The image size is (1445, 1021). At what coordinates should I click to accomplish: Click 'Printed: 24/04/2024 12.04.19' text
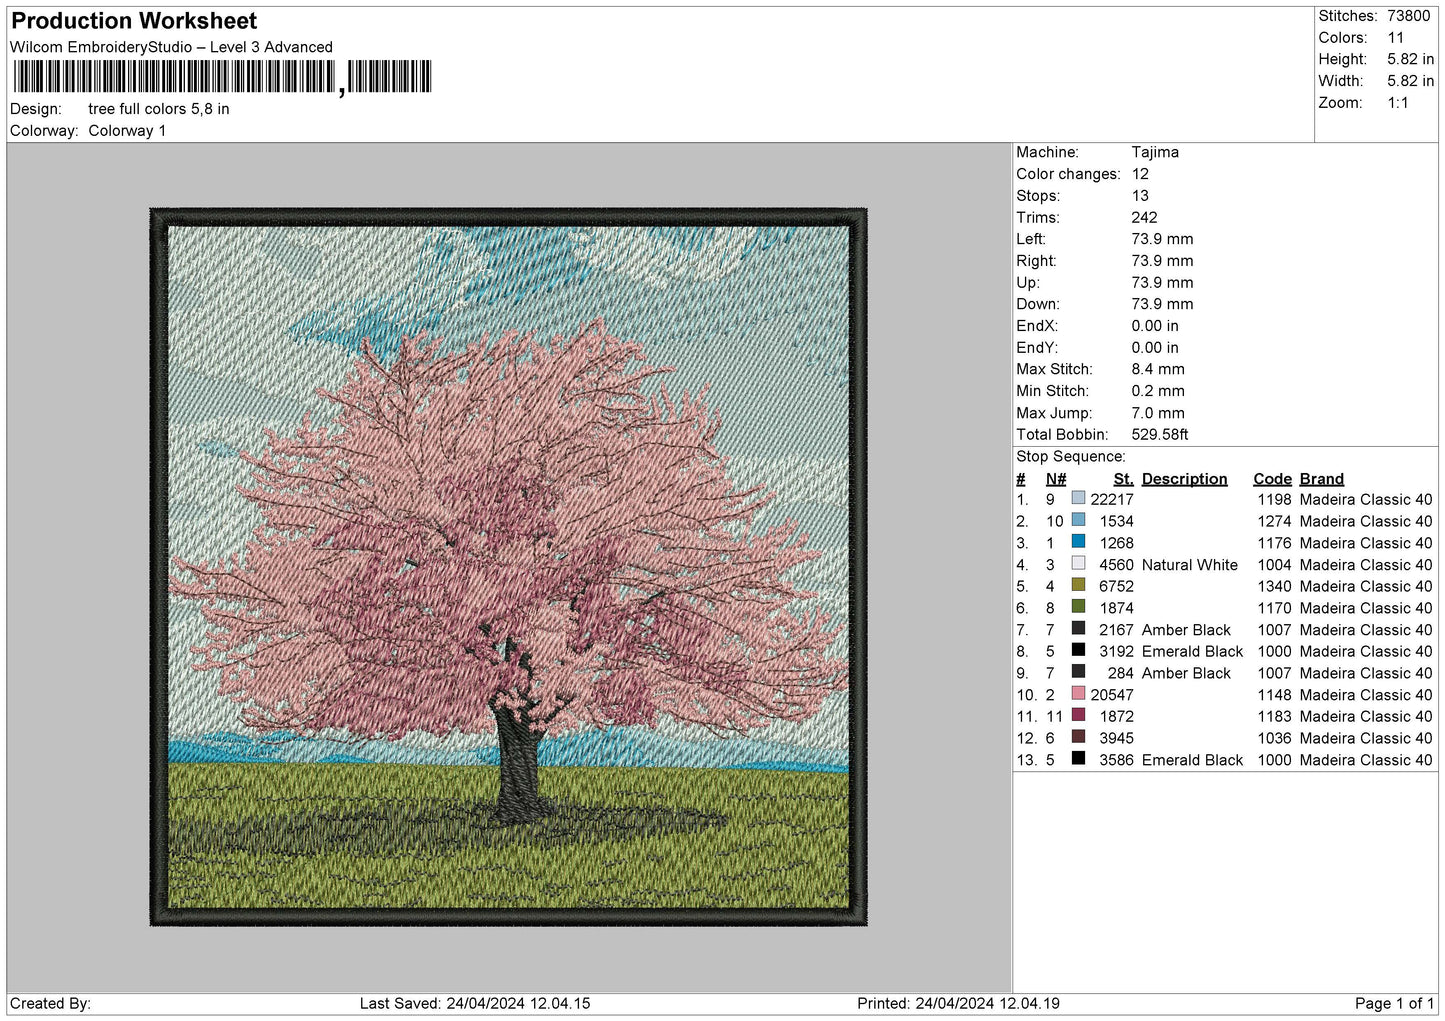click(x=958, y=1003)
